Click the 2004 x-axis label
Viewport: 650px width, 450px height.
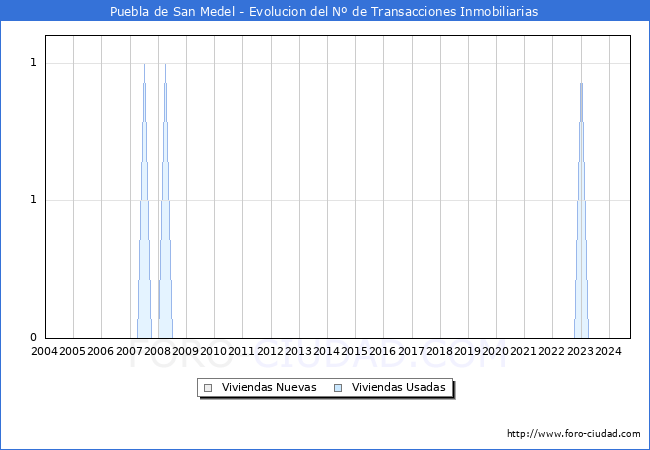[44, 351]
